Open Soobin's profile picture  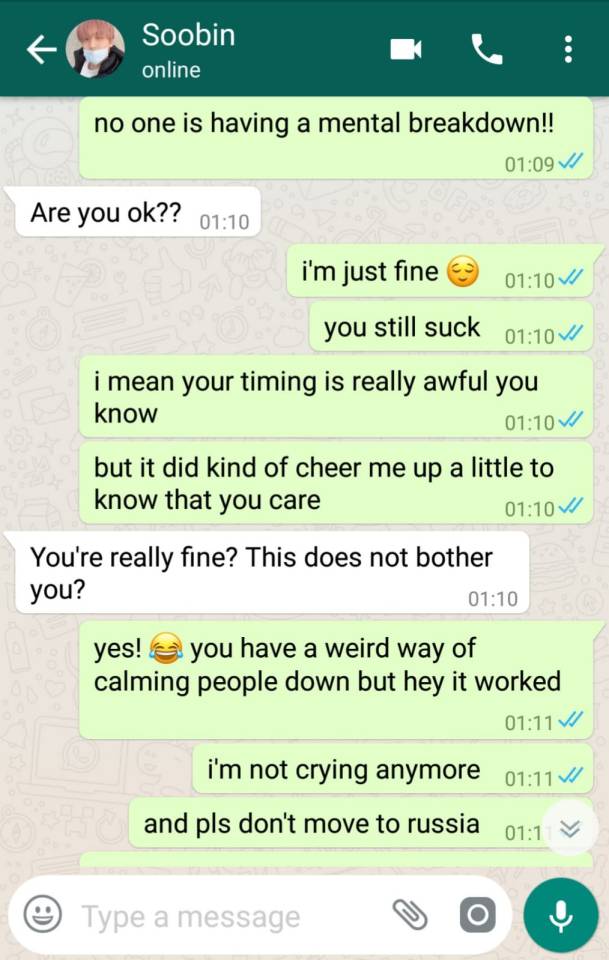pos(95,49)
